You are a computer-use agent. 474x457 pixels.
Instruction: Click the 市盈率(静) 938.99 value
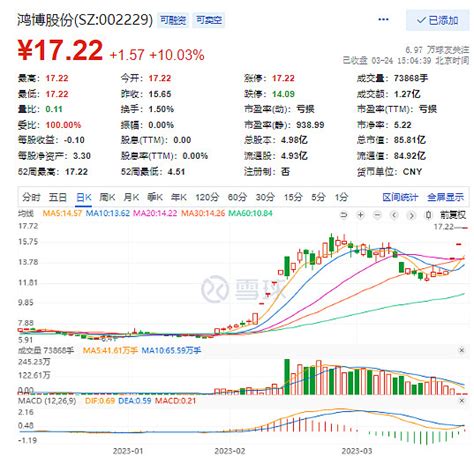[x=310, y=125]
